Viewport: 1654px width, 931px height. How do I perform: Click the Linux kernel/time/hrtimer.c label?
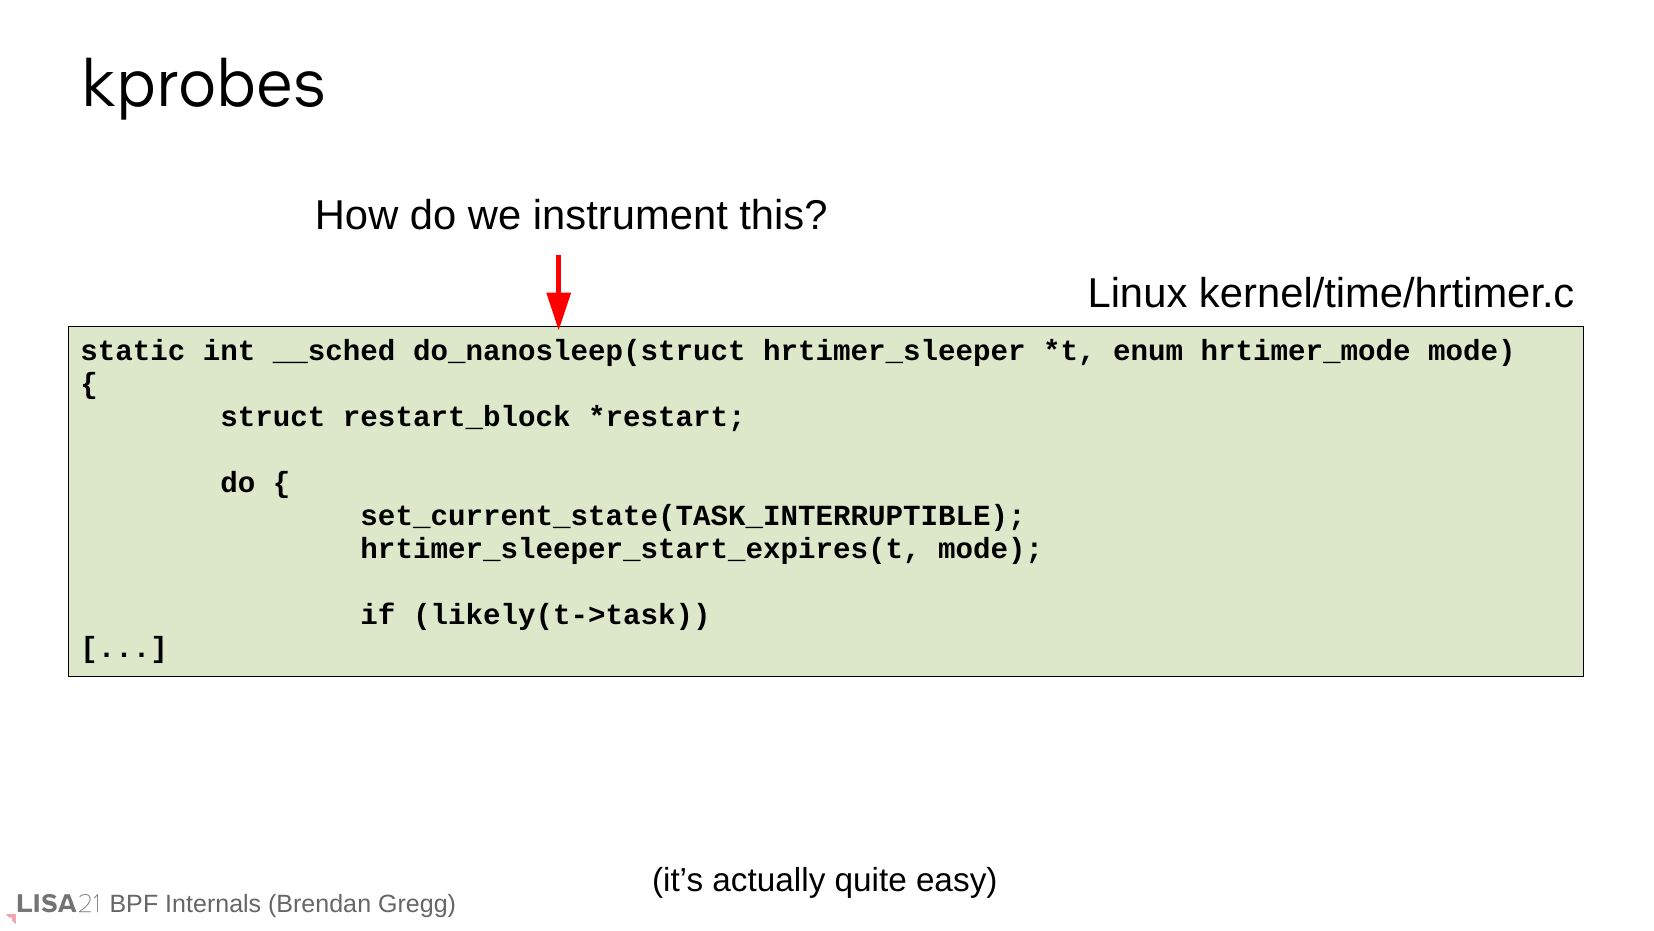[x=1329, y=294]
